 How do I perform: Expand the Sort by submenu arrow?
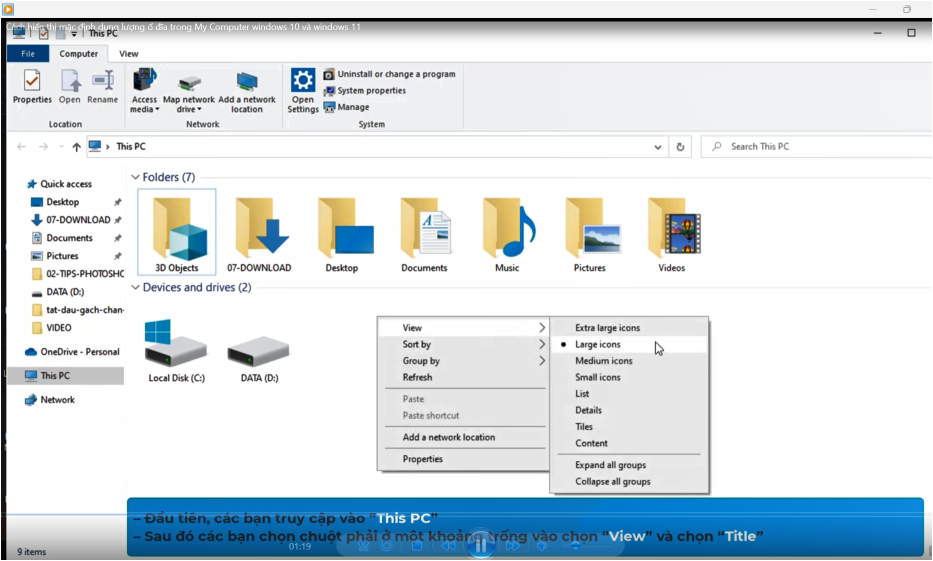point(541,344)
